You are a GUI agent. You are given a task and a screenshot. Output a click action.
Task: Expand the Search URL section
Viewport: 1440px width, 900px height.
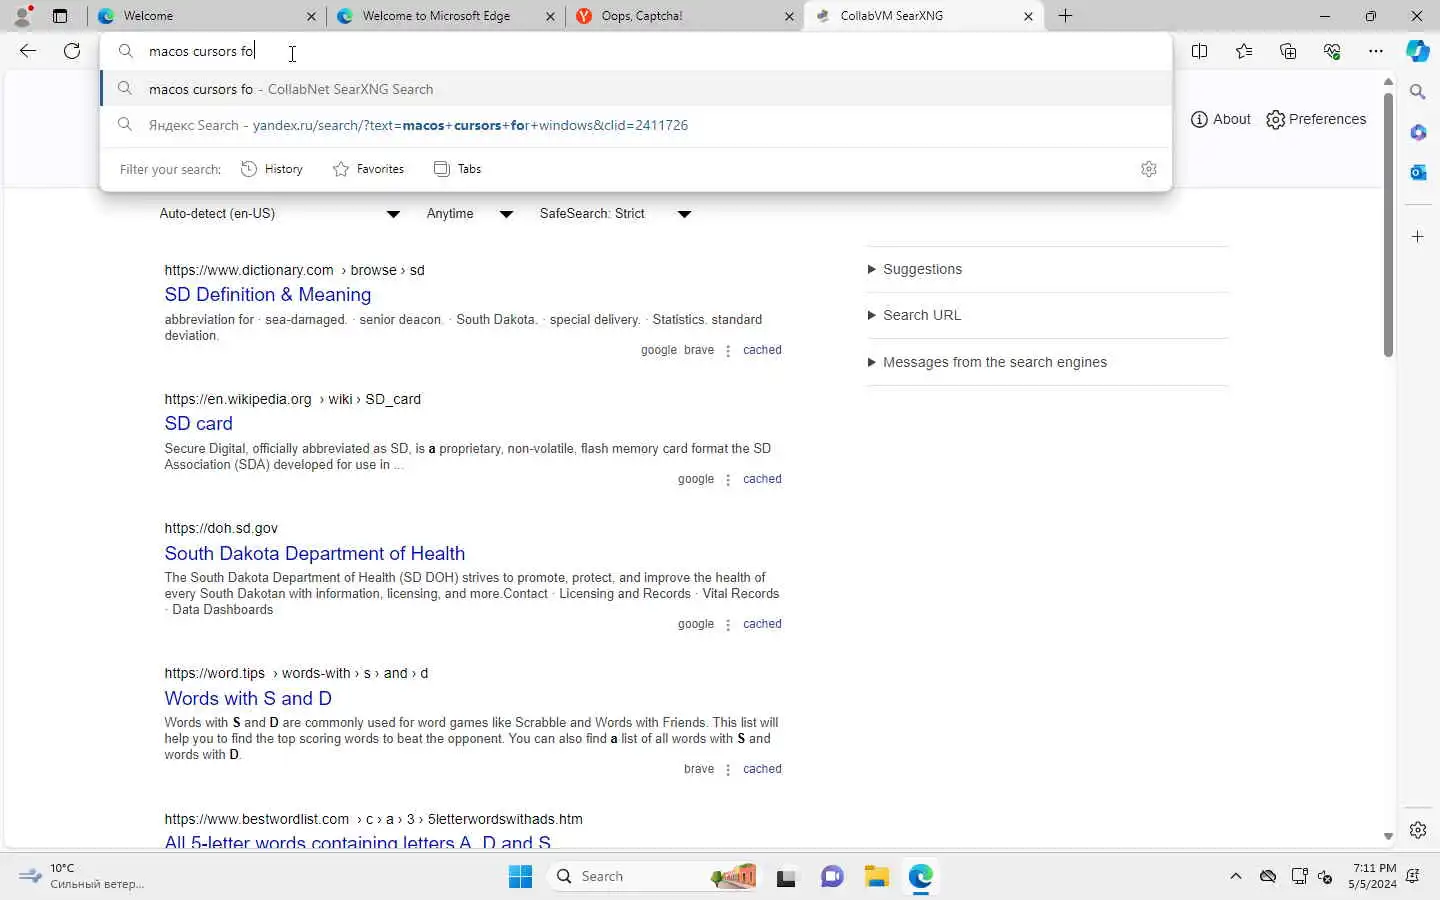click(914, 315)
